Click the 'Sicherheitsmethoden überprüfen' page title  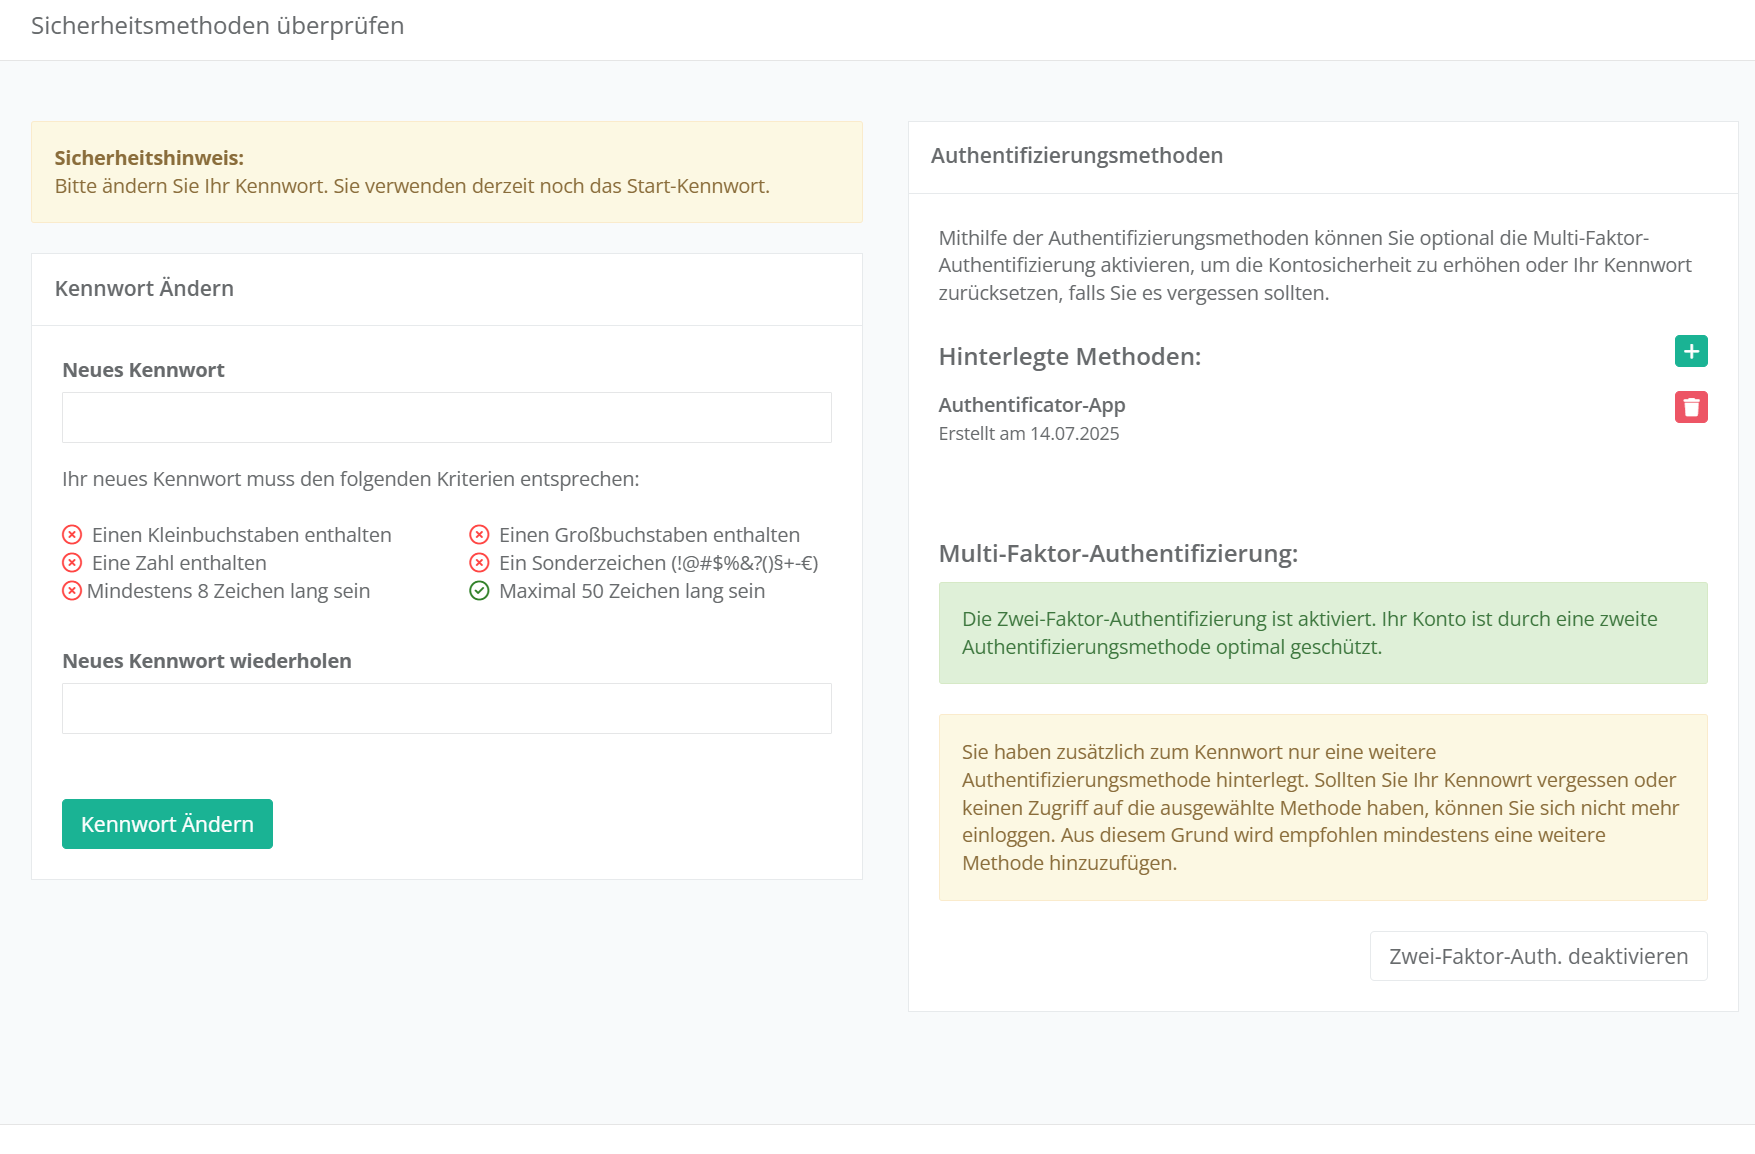point(217,26)
